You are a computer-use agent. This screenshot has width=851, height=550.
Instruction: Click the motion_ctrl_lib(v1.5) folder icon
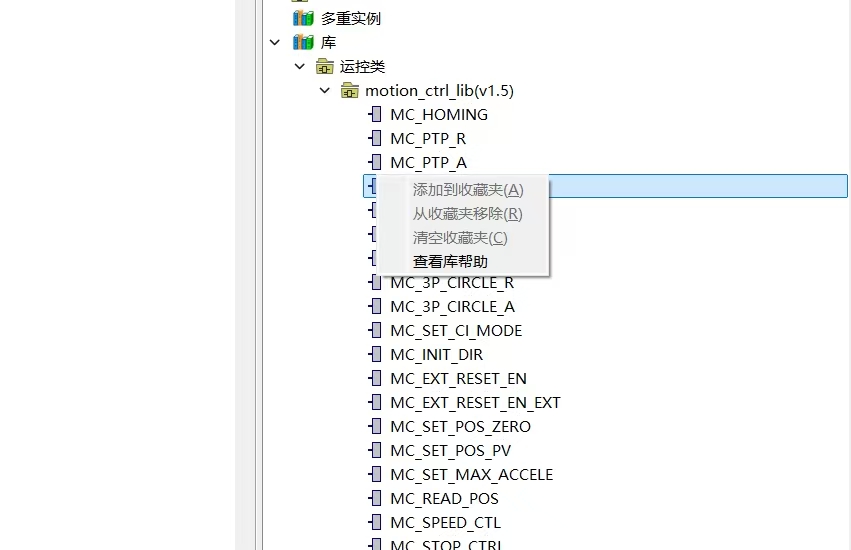coord(350,90)
